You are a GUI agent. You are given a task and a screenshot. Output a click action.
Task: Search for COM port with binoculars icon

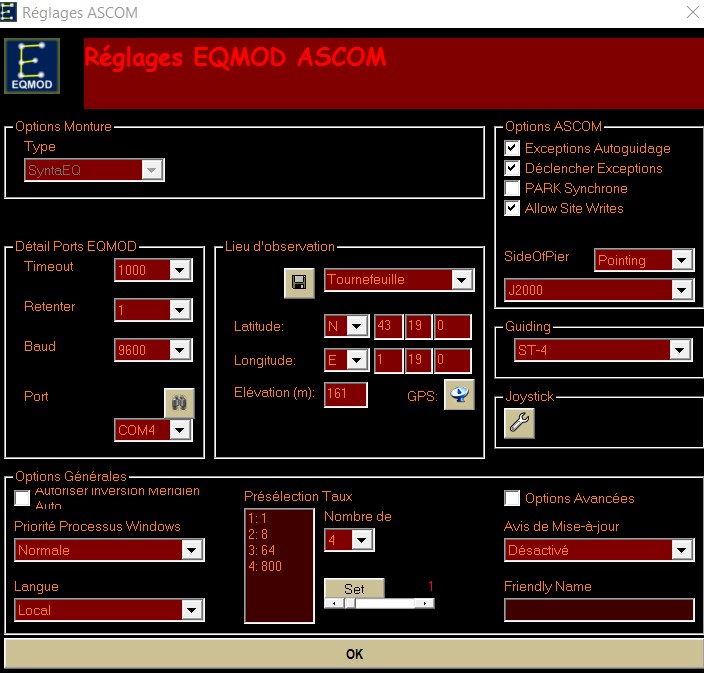click(179, 403)
